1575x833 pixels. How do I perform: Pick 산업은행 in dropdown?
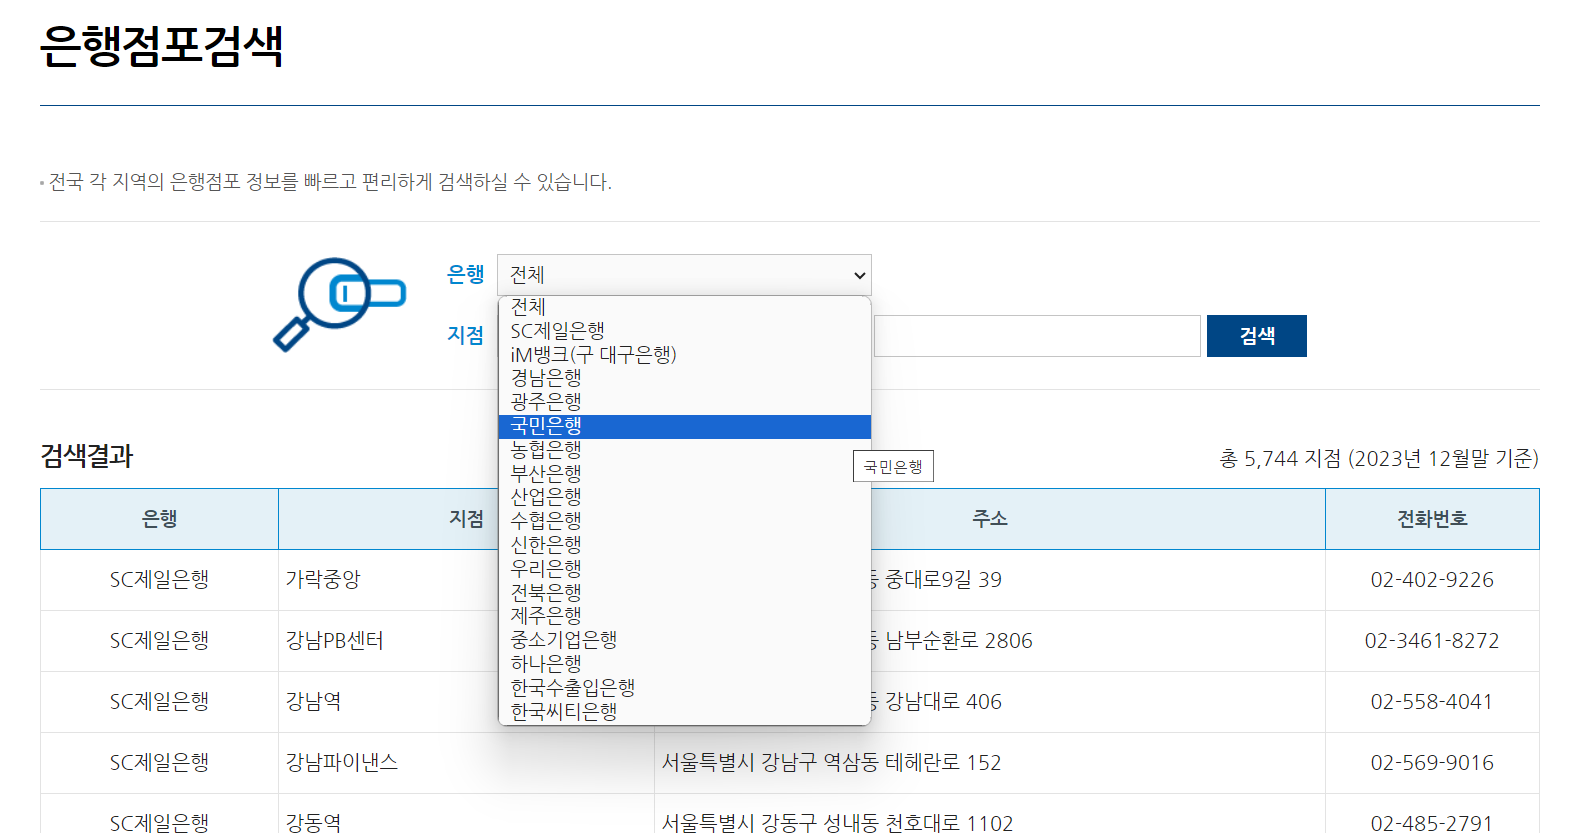(684, 497)
